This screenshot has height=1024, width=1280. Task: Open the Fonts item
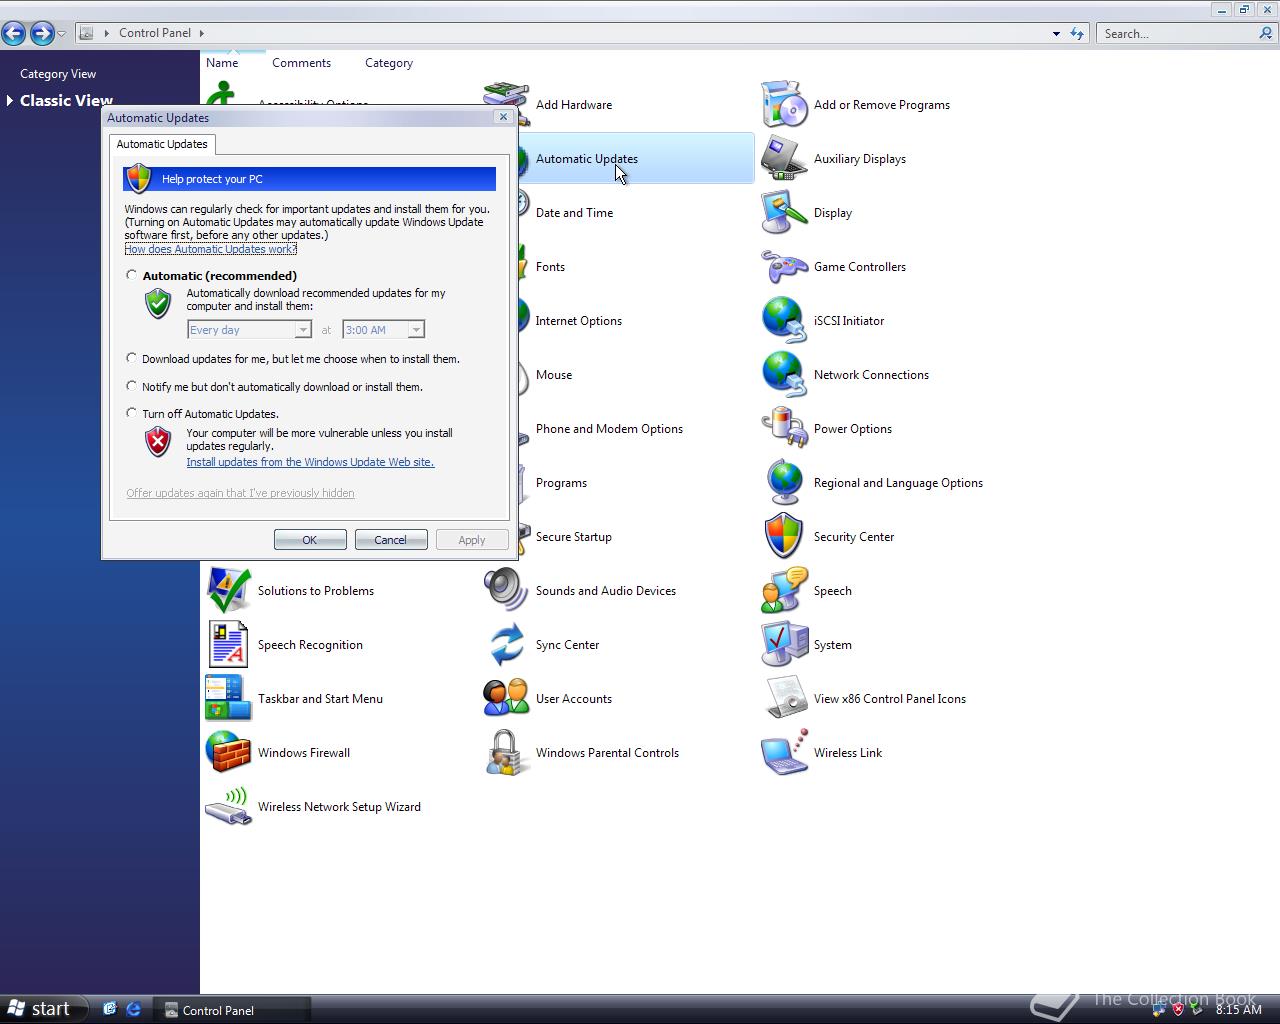coord(550,267)
